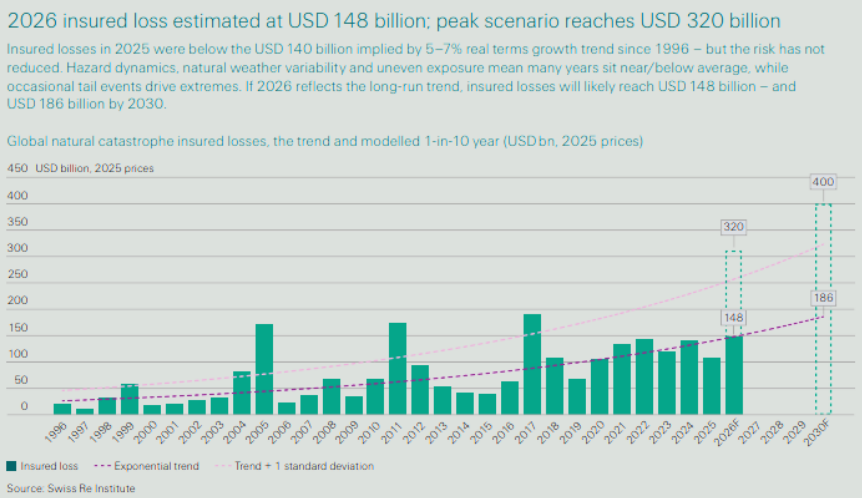The image size is (862, 498).
Task: Select the tall 2017 insured loss bar
Action: (532, 364)
